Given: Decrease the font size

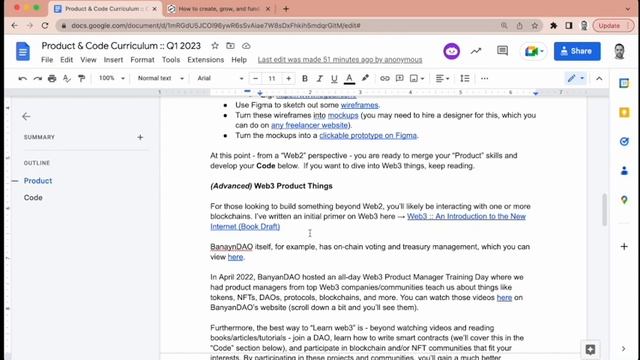Looking at the screenshot, I should 256,78.
